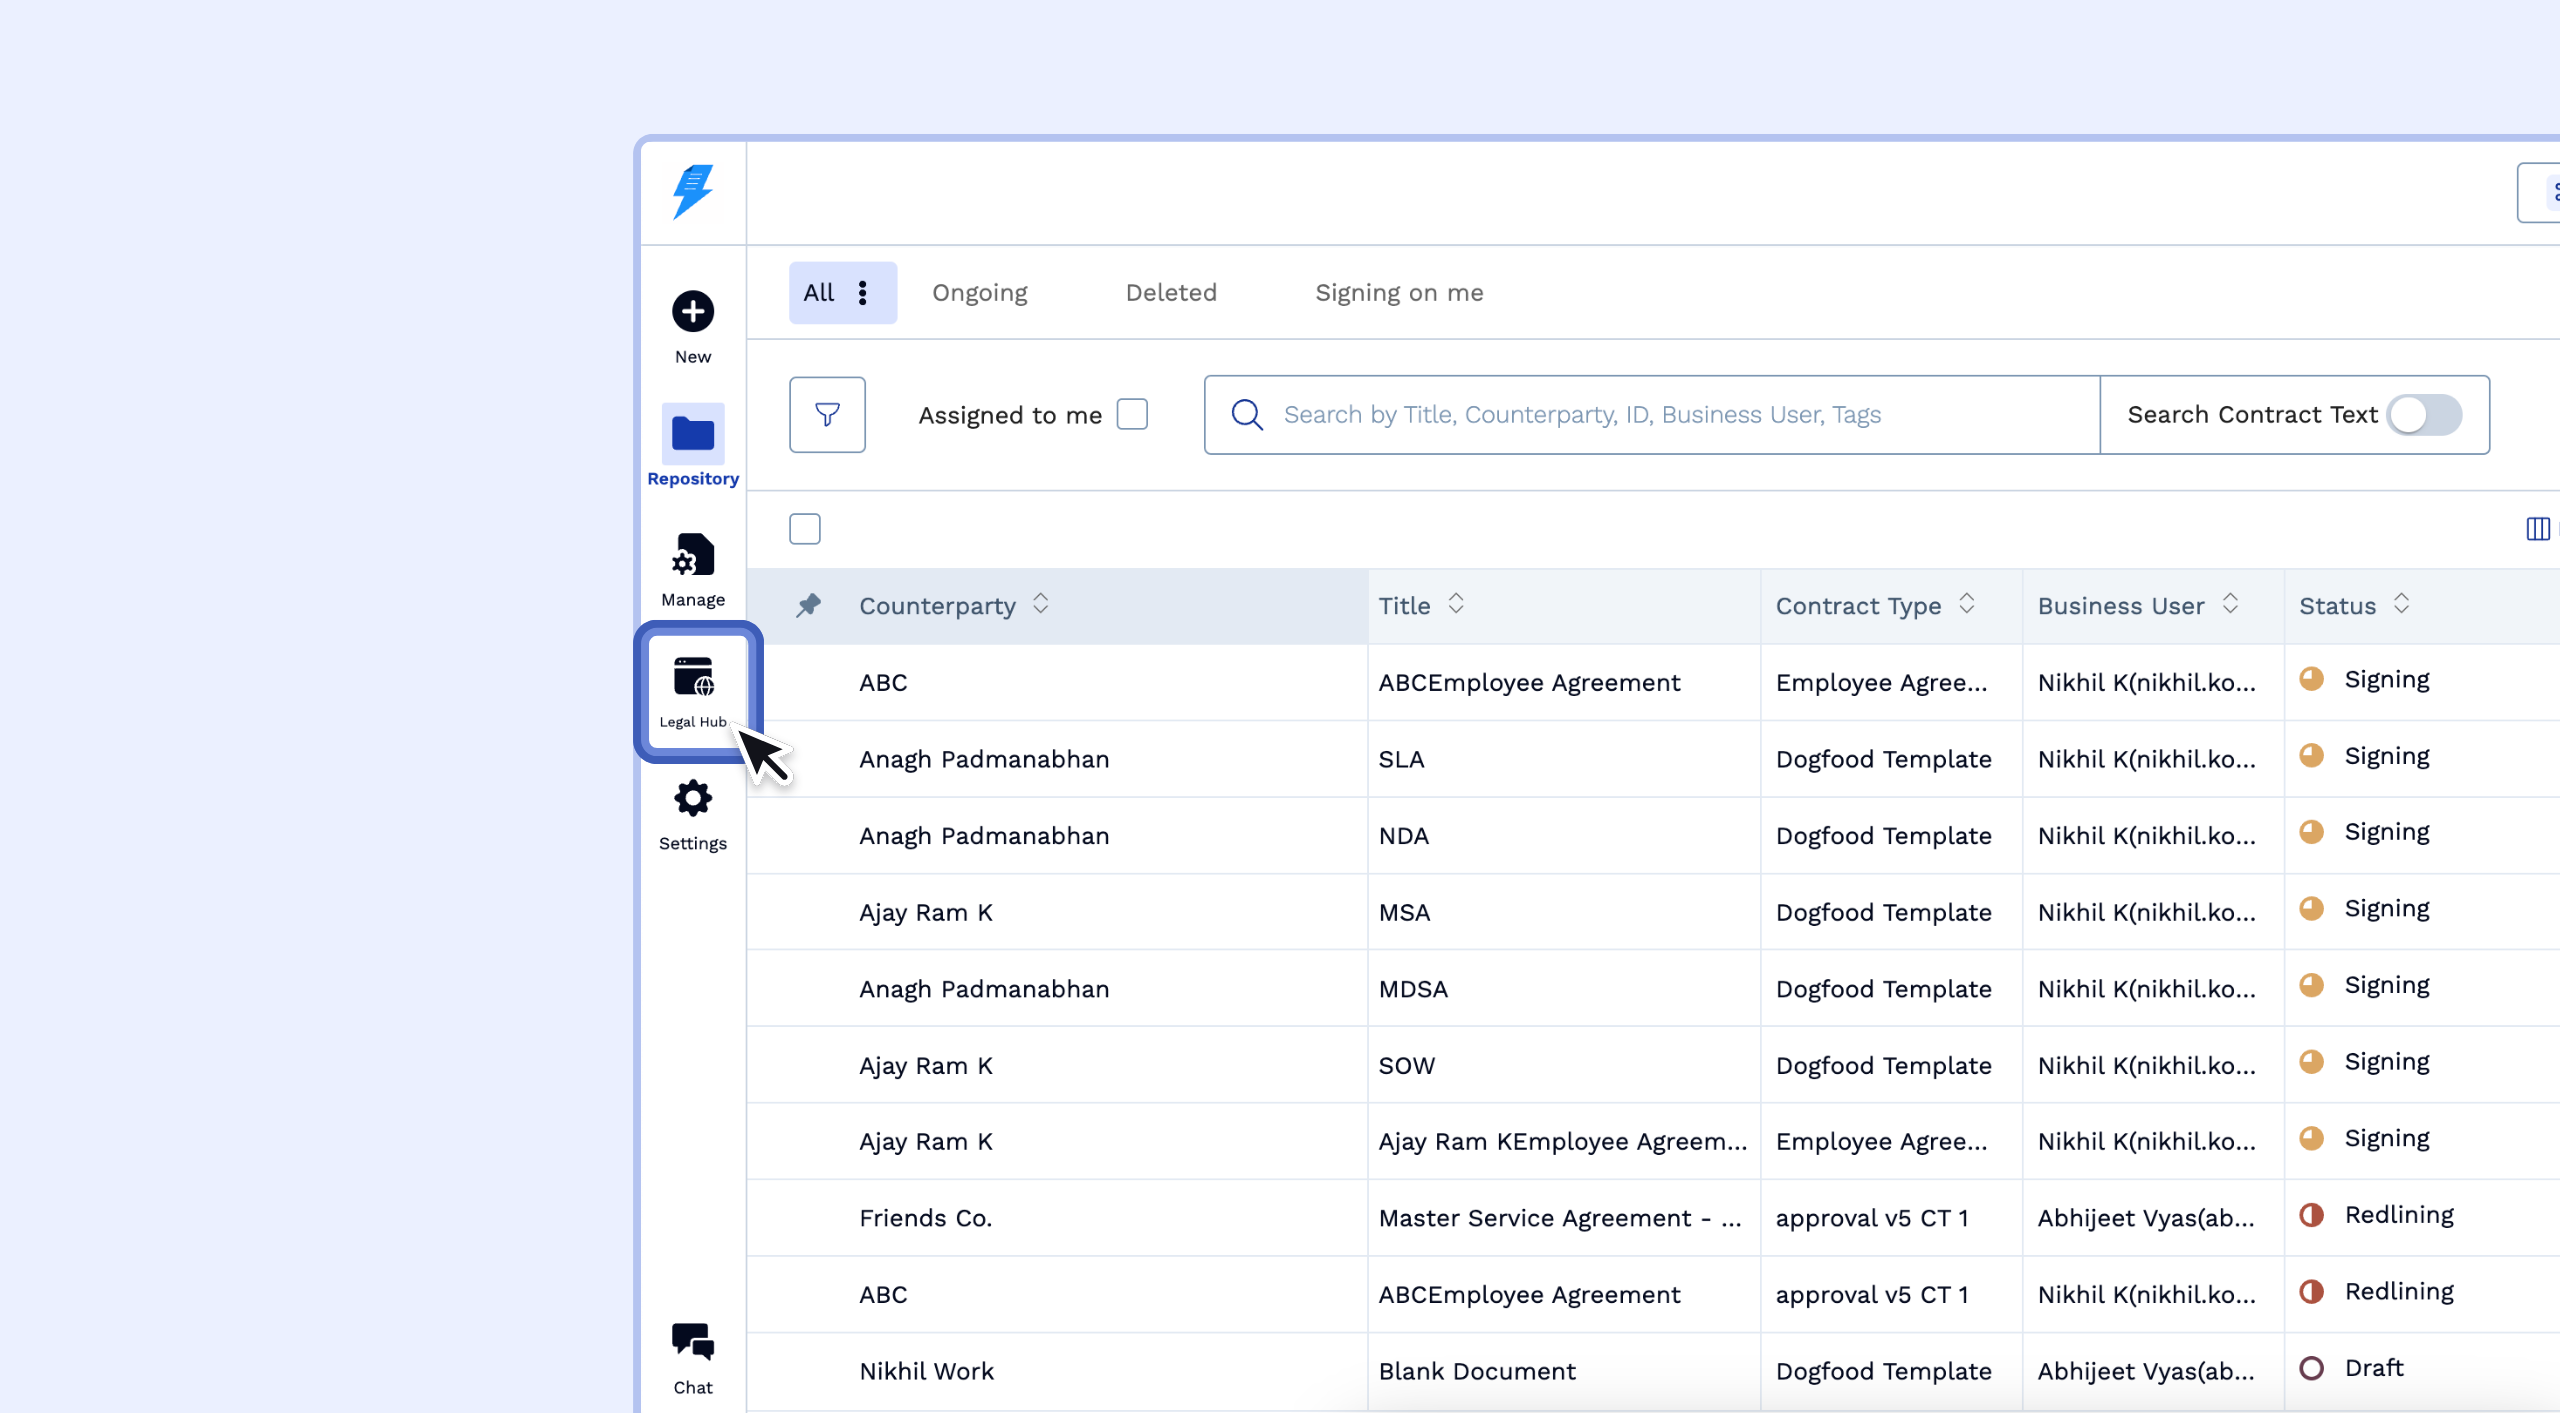Image resolution: width=2560 pixels, height=1413 pixels.
Task: Check the Assigned to me checkbox
Action: click(x=1132, y=414)
